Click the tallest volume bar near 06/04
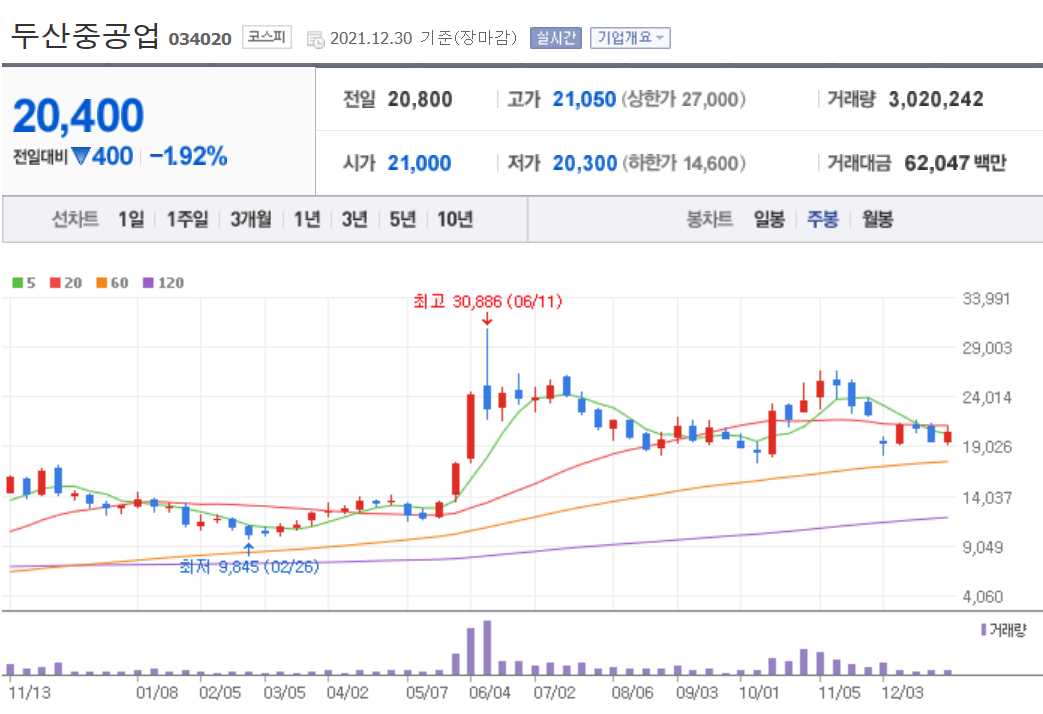Image resolution: width=1043 pixels, height=714 pixels. tap(487, 647)
